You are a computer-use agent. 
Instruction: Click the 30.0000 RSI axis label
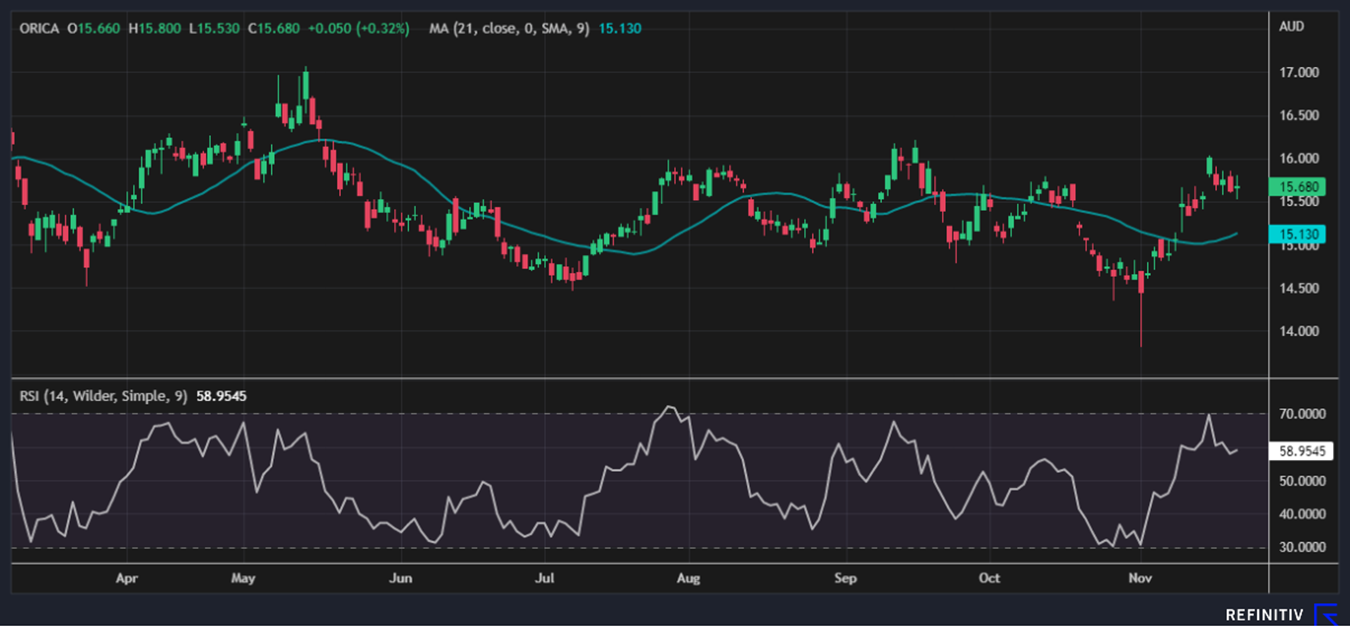(x=1302, y=547)
